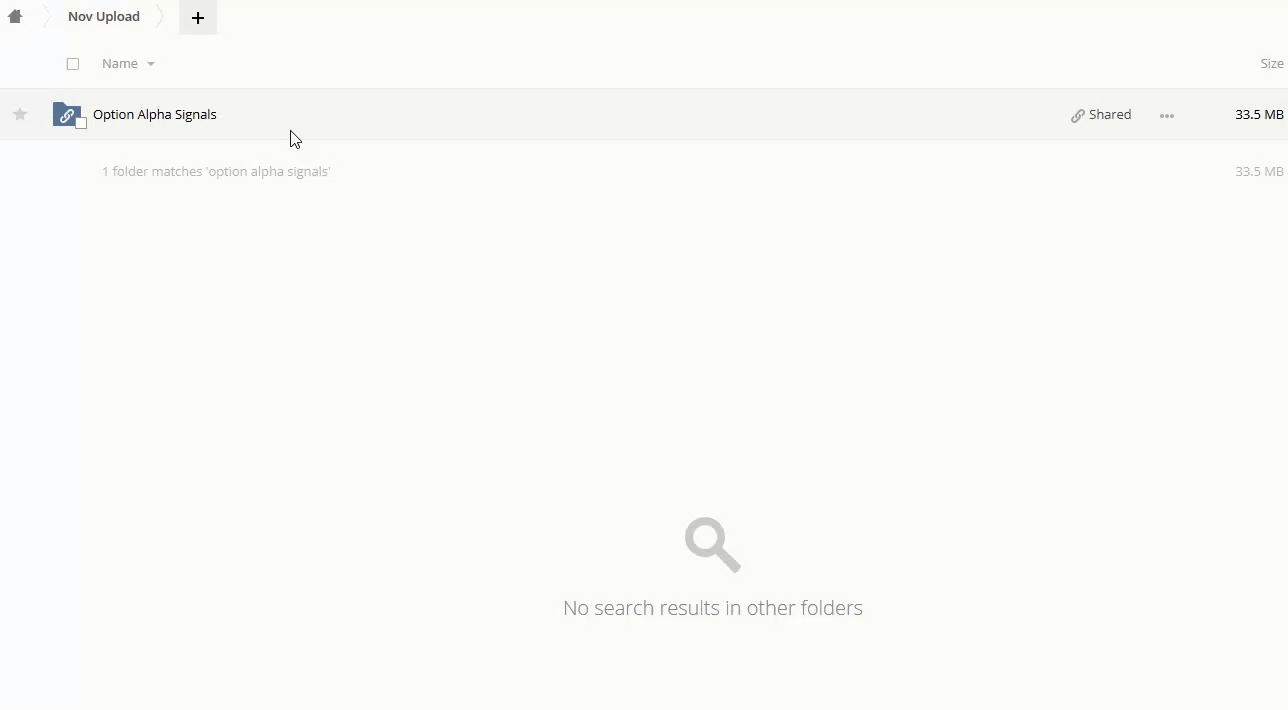
Task: Go to the Home root folder icon
Action: click(x=15, y=16)
